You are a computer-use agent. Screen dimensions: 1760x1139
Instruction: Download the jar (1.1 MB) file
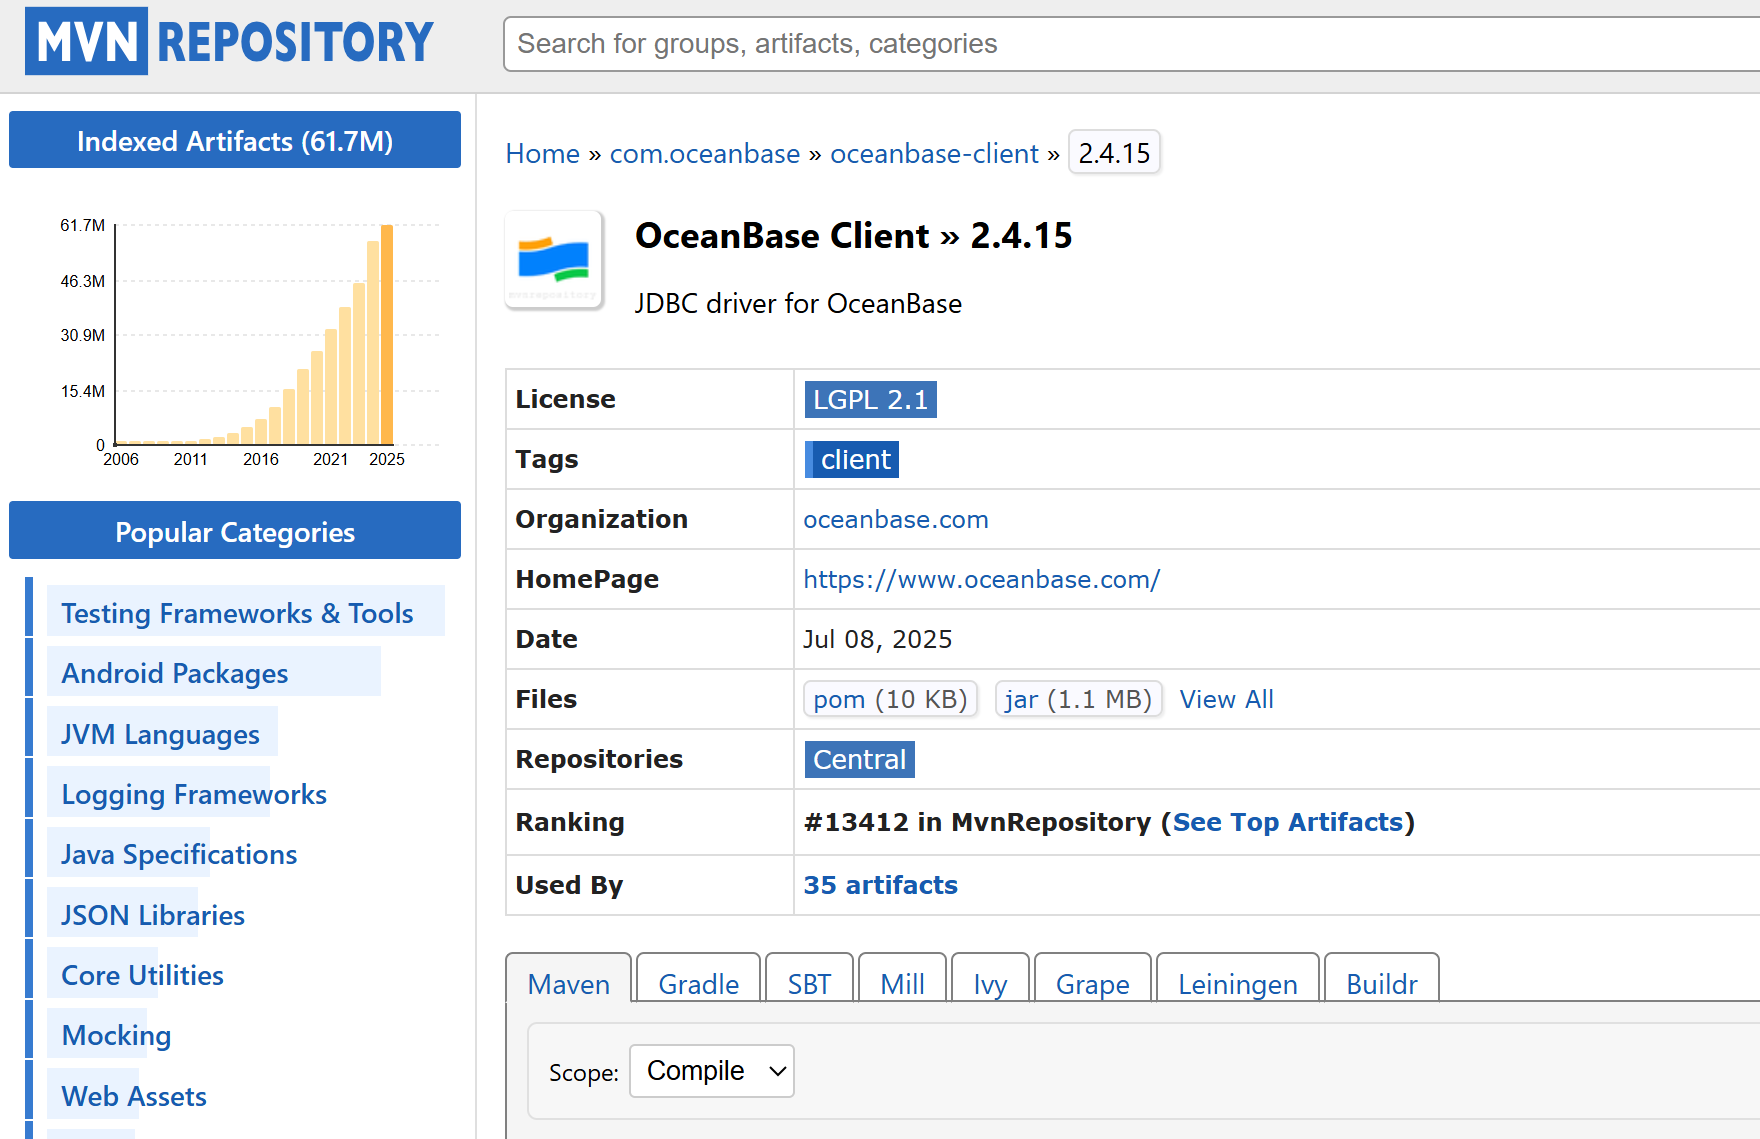1078,699
